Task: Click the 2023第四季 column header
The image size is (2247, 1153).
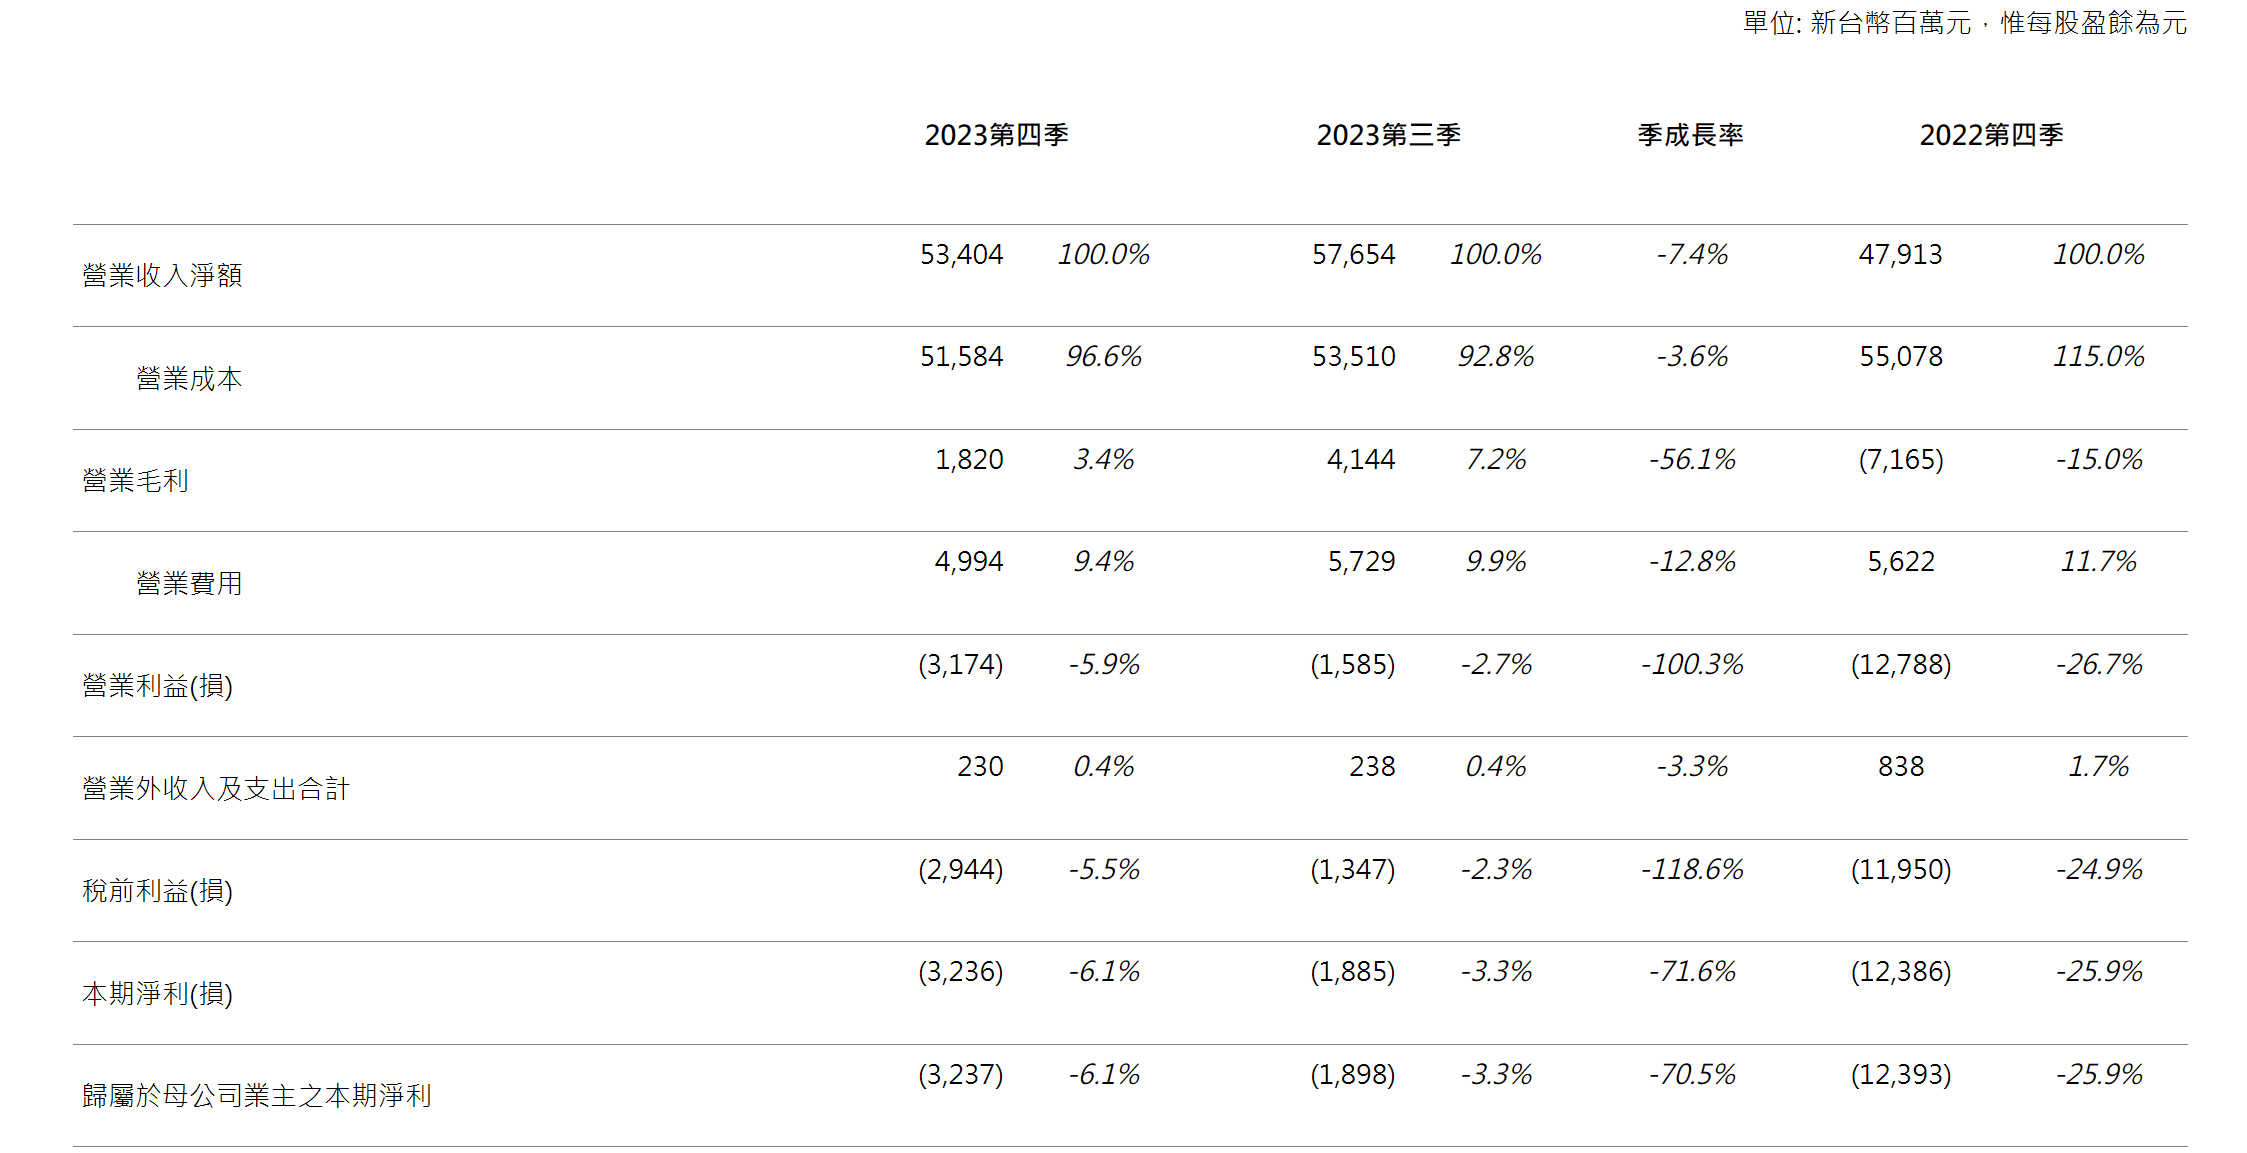Action: tap(996, 135)
